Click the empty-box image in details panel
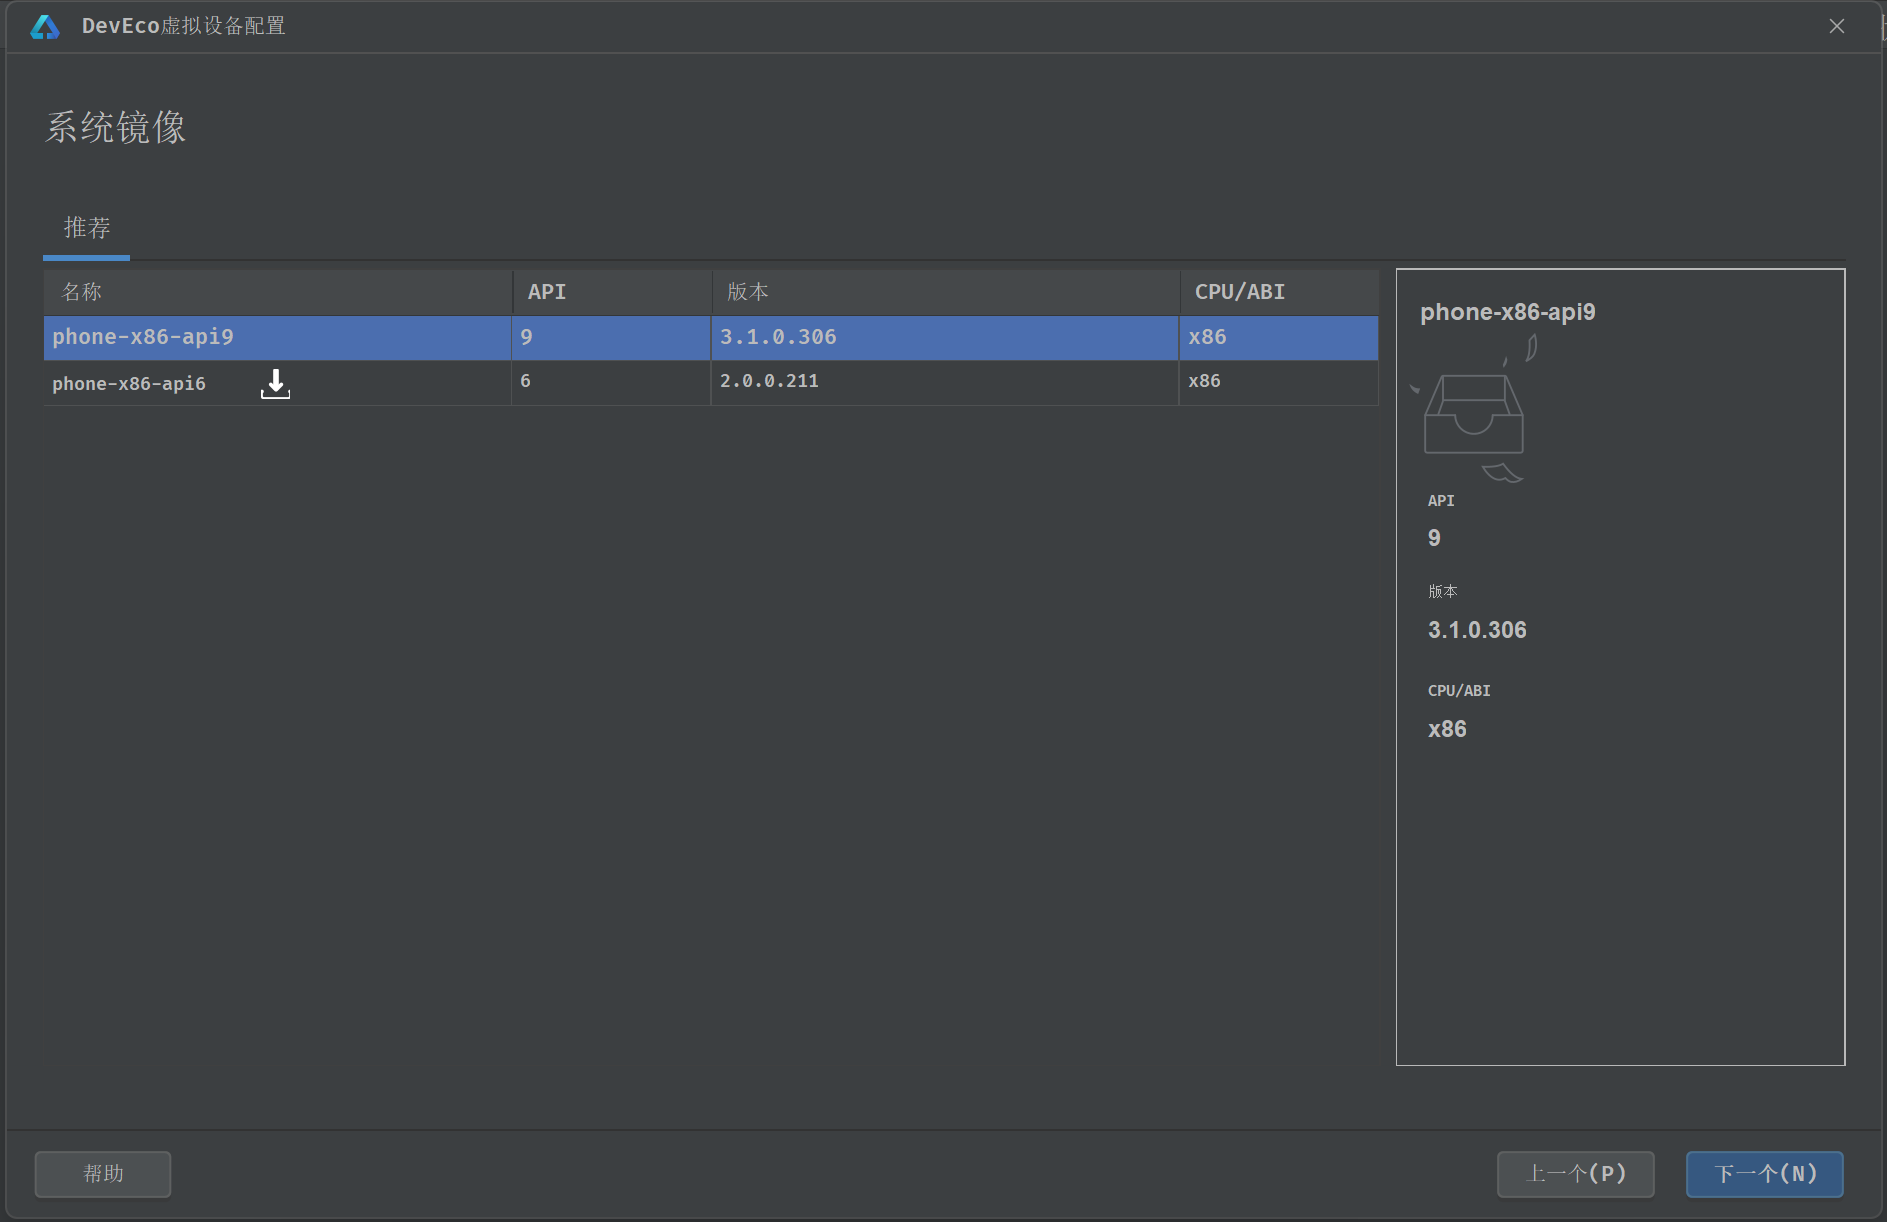Screen dimensions: 1887x1222 click(x=1474, y=409)
